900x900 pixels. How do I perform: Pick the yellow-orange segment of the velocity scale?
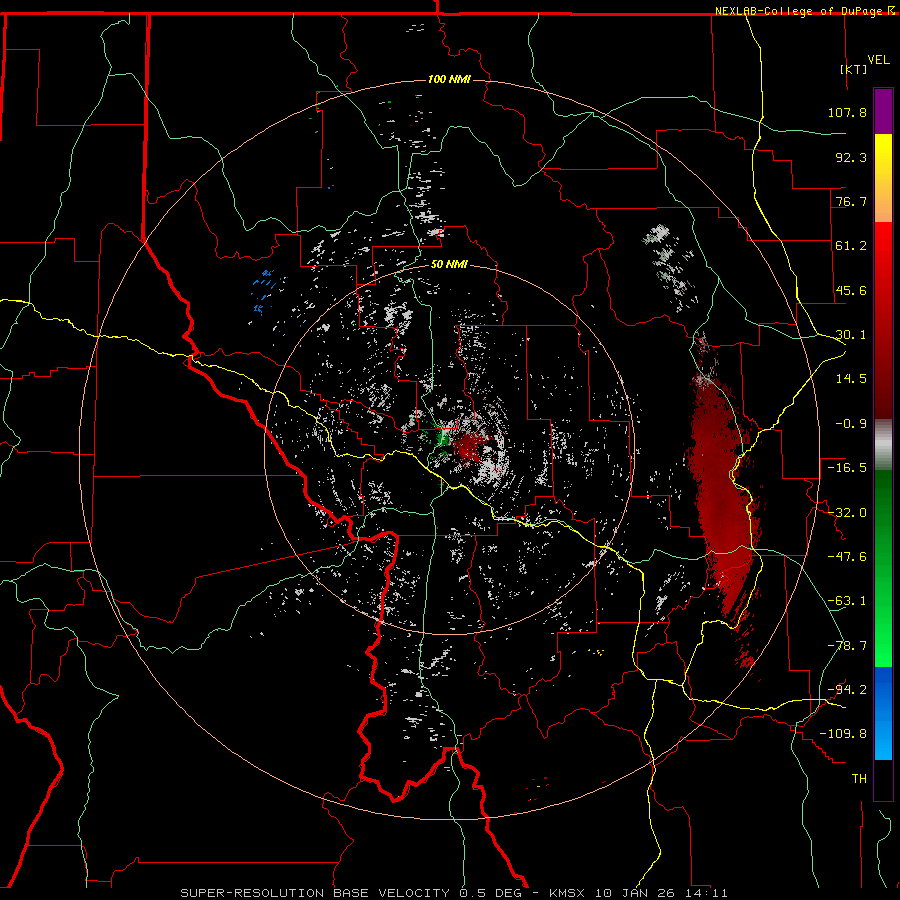(883, 178)
